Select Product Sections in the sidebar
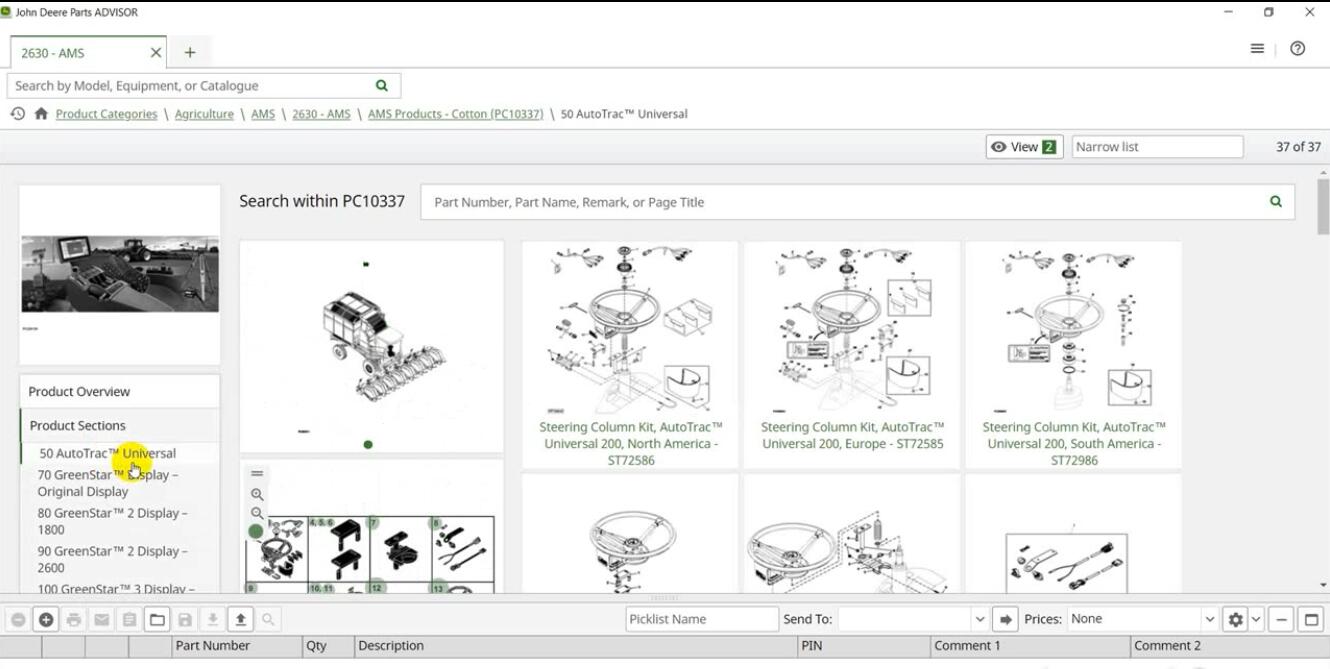 [119, 426]
